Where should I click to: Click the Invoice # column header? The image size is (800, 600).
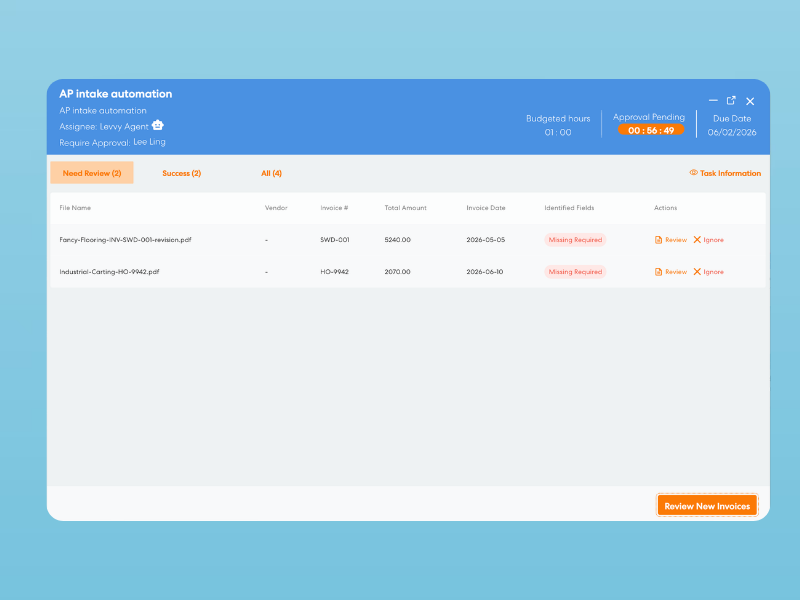click(334, 208)
